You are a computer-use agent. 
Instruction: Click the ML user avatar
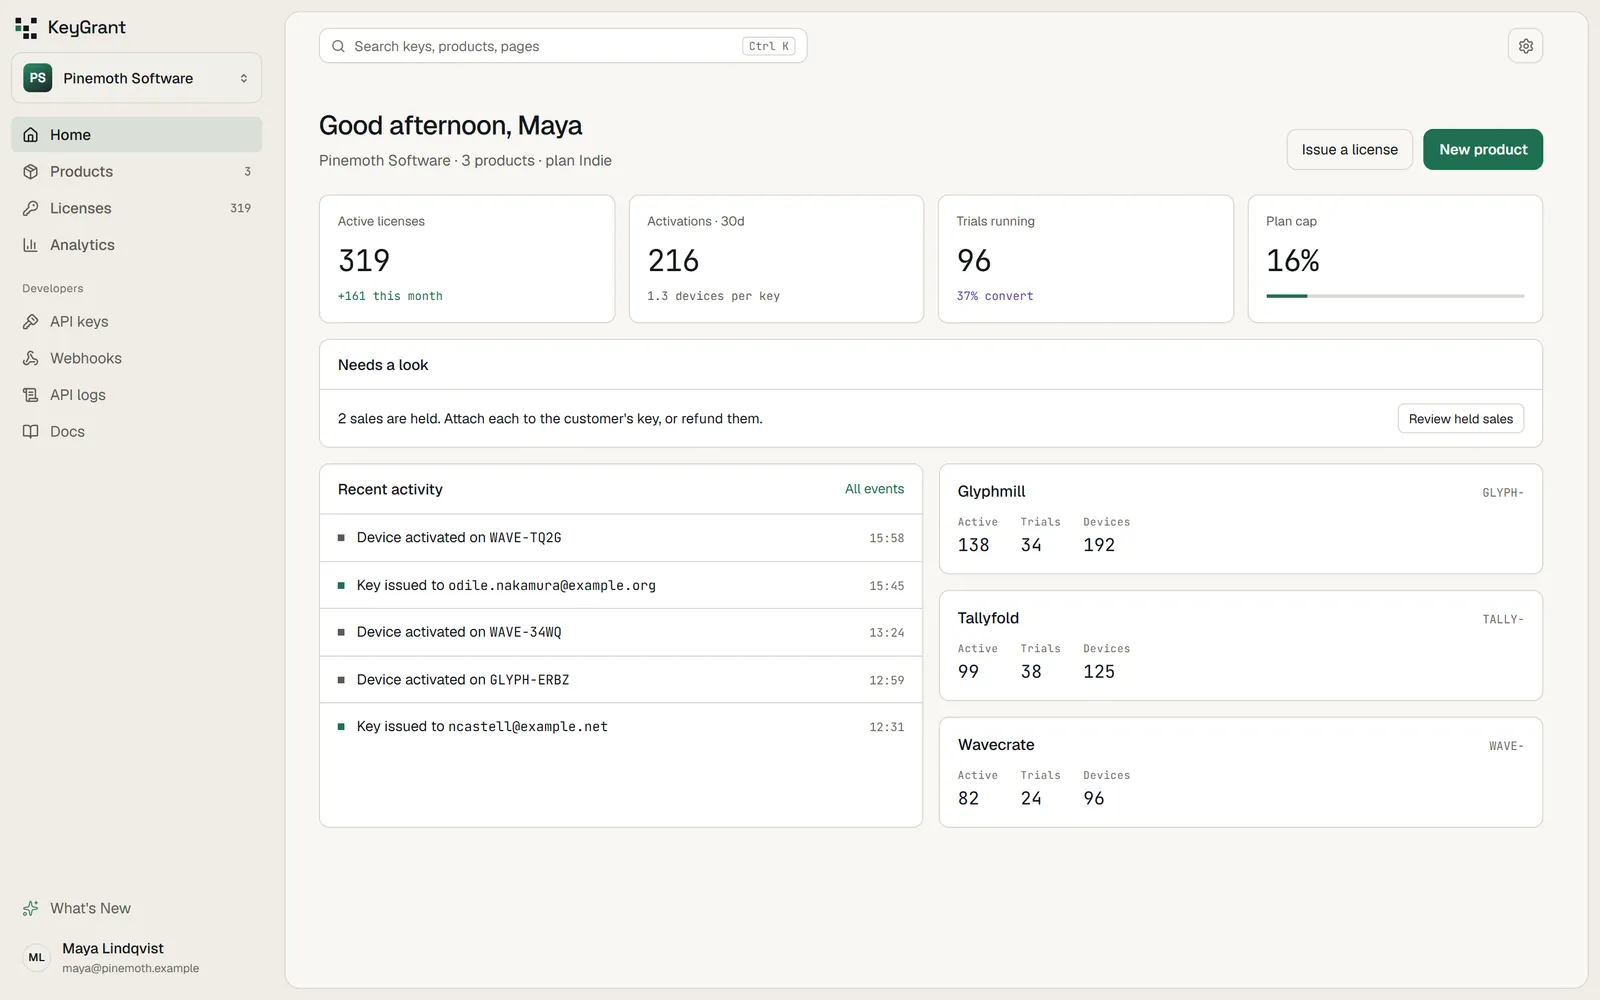tap(37, 958)
